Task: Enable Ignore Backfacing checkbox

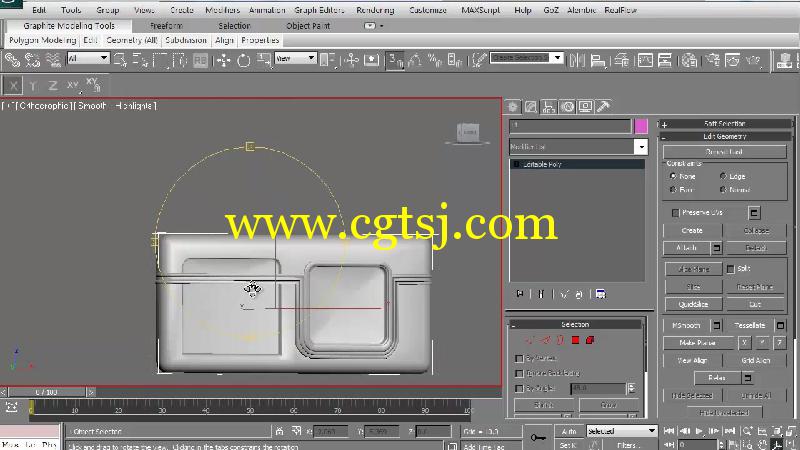Action: coord(519,373)
